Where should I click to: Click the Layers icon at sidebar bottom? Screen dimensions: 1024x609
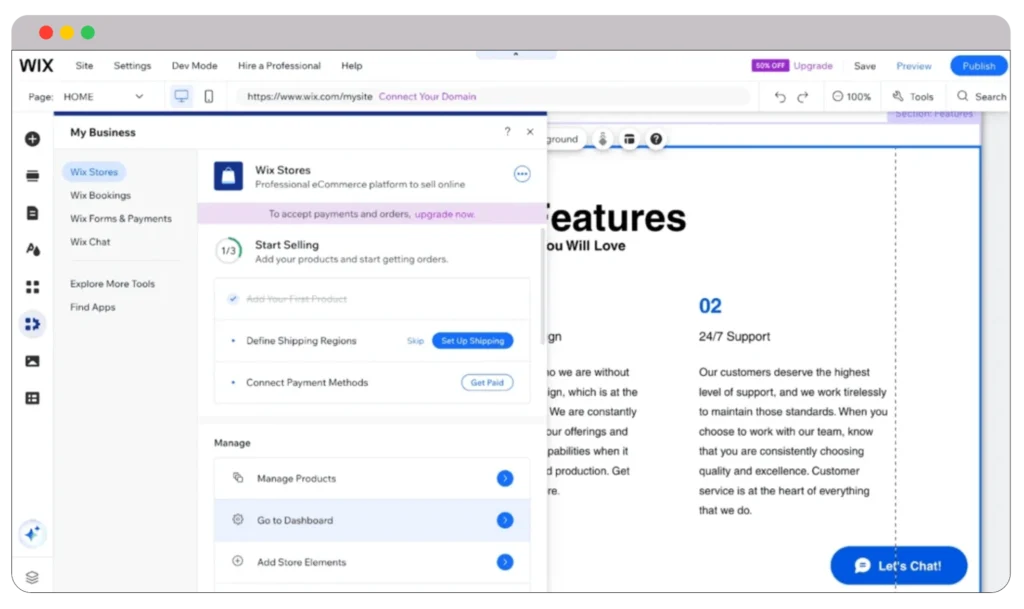point(32,577)
